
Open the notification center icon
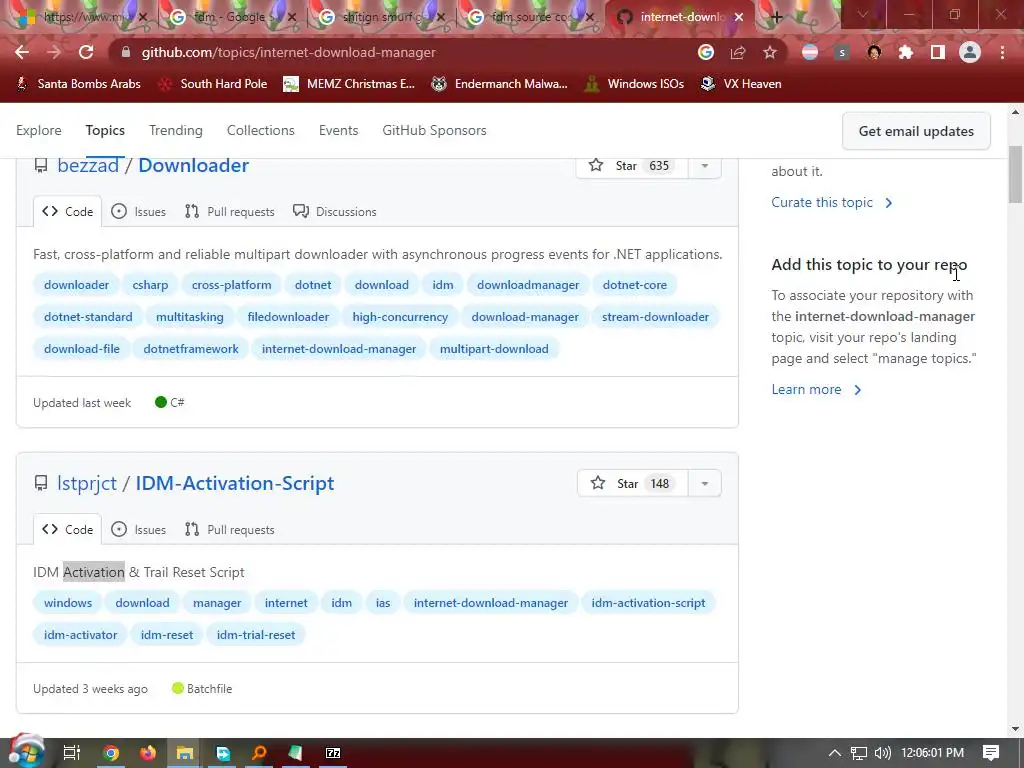click(991, 753)
